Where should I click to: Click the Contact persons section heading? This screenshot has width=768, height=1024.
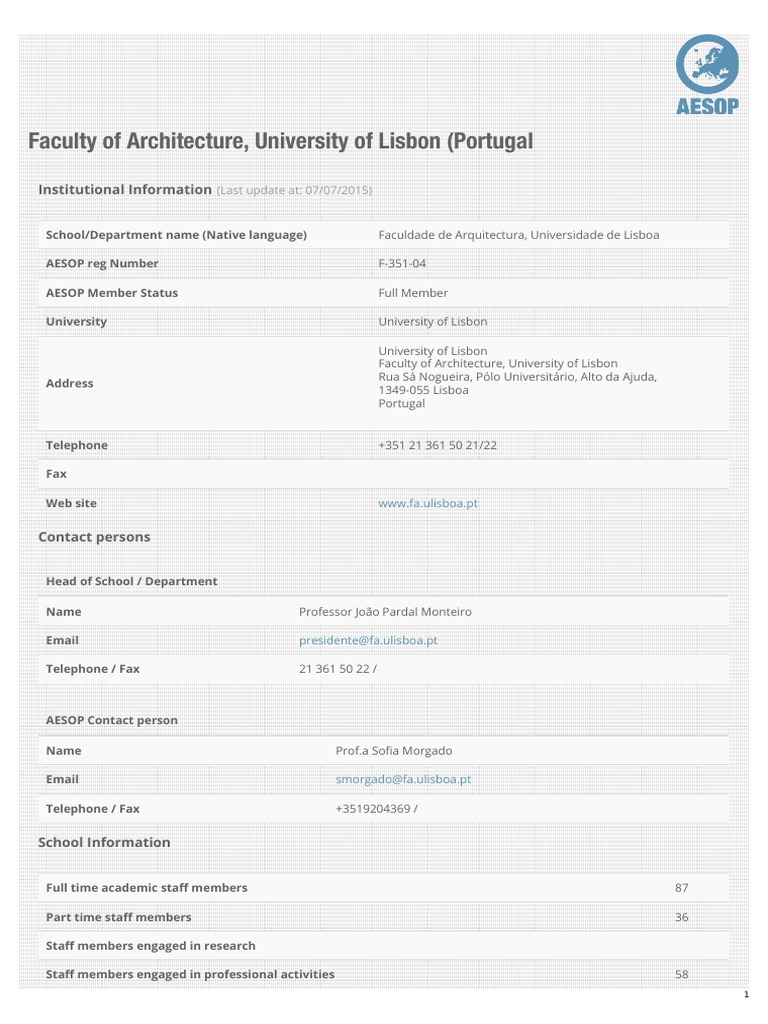coord(94,537)
